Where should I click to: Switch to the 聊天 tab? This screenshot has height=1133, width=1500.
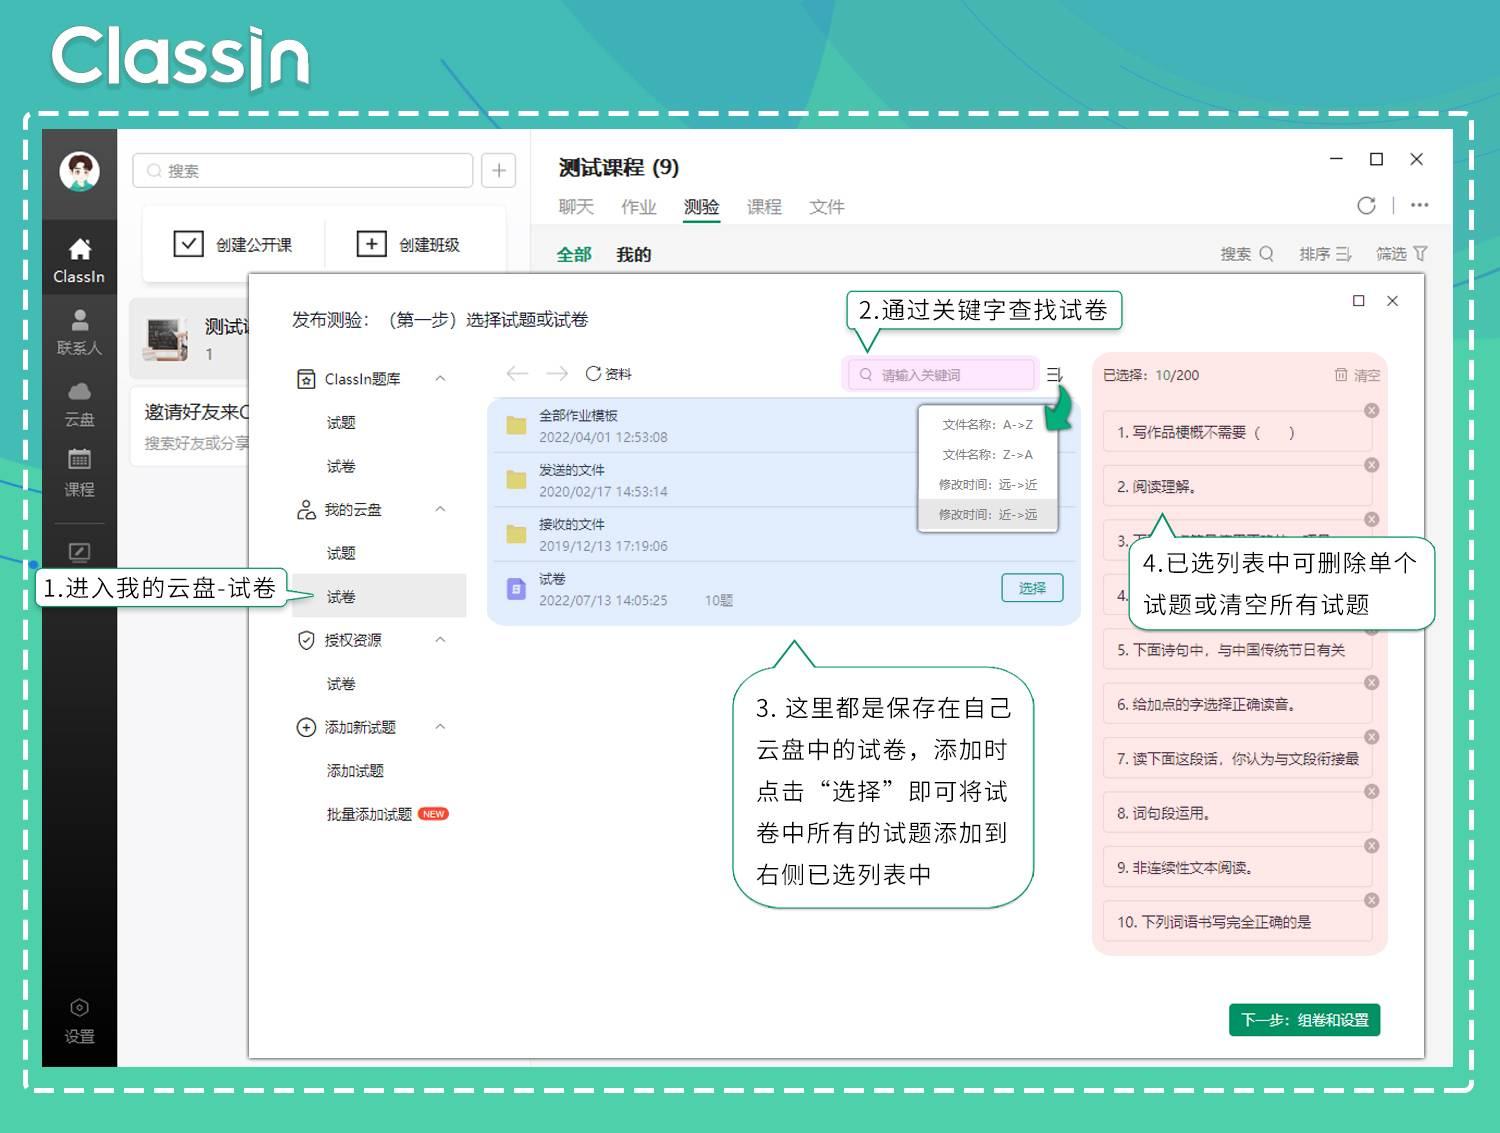point(576,206)
